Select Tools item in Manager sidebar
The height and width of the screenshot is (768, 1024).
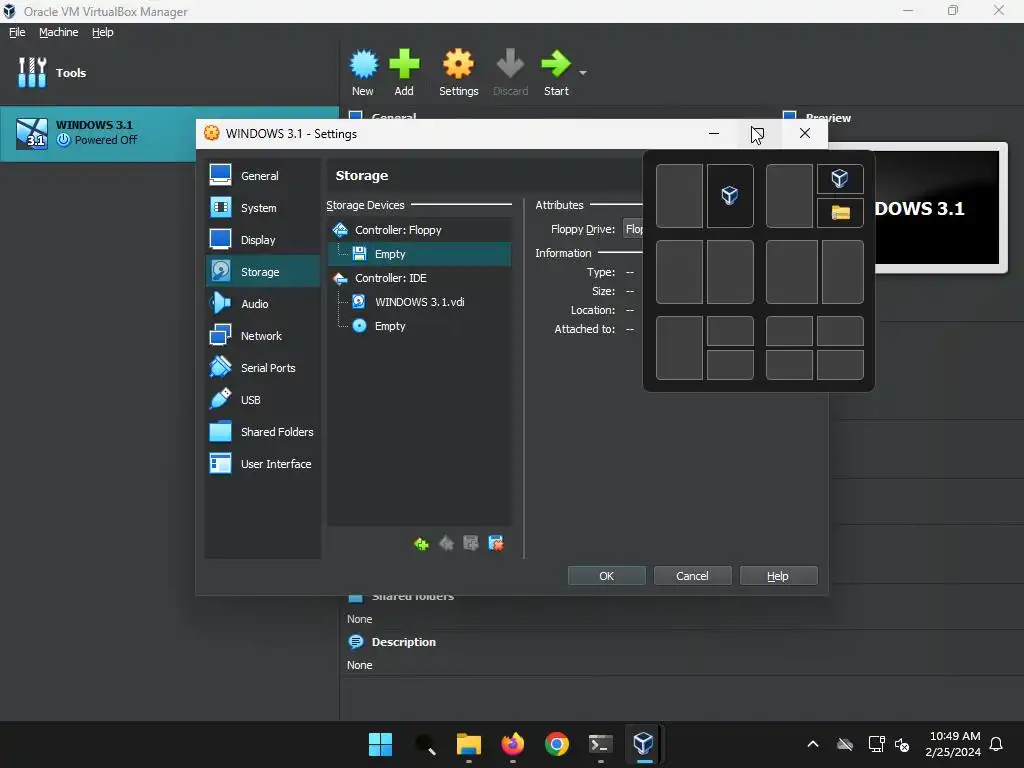click(x=170, y=72)
